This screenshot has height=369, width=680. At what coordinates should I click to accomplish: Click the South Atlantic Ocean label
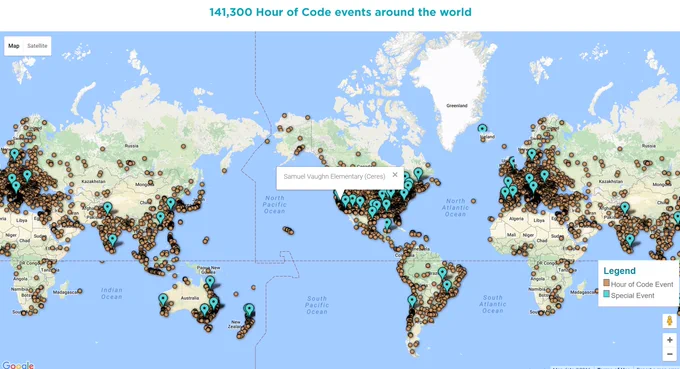click(493, 304)
